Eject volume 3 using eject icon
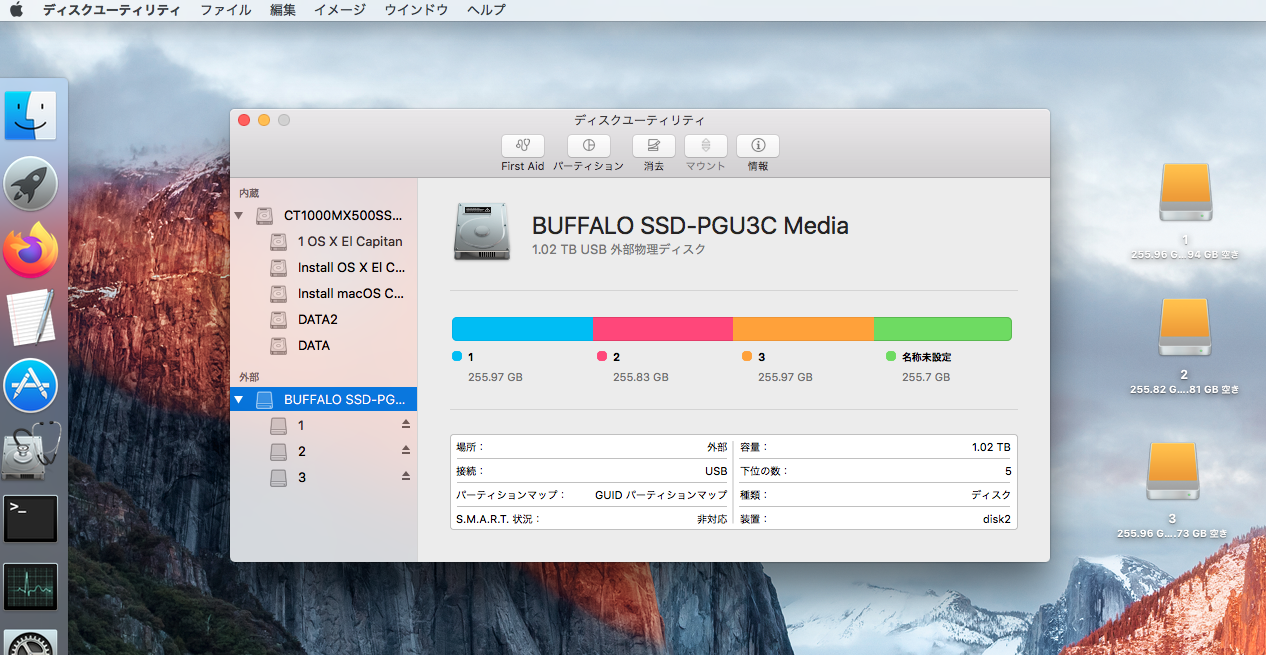Image resolution: width=1266 pixels, height=655 pixels. [x=406, y=477]
